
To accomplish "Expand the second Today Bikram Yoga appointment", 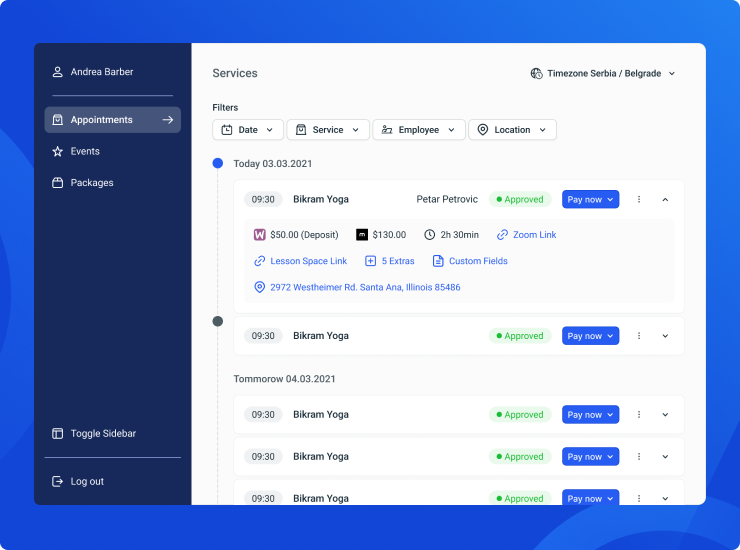I will click(x=665, y=336).
